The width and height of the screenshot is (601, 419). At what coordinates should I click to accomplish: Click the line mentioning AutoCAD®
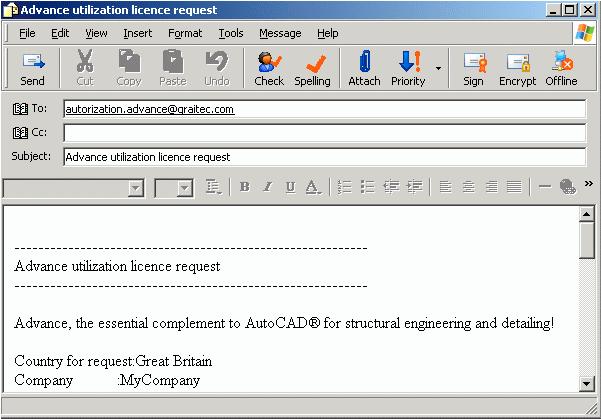pyautogui.click(x=284, y=323)
